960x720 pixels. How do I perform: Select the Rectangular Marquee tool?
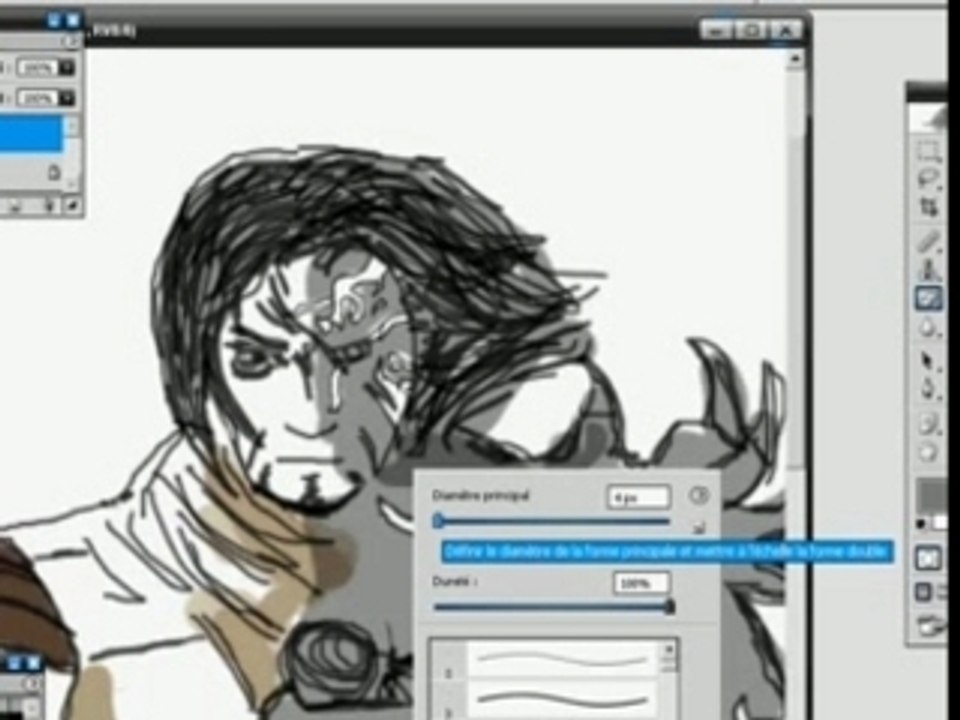click(x=929, y=151)
